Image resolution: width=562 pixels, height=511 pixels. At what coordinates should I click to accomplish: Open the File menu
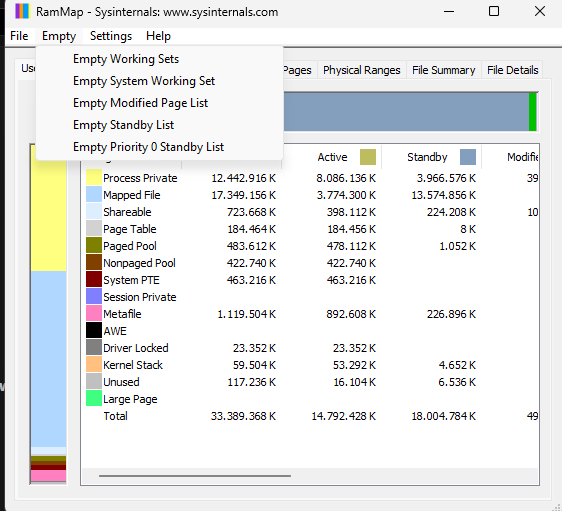tap(19, 36)
